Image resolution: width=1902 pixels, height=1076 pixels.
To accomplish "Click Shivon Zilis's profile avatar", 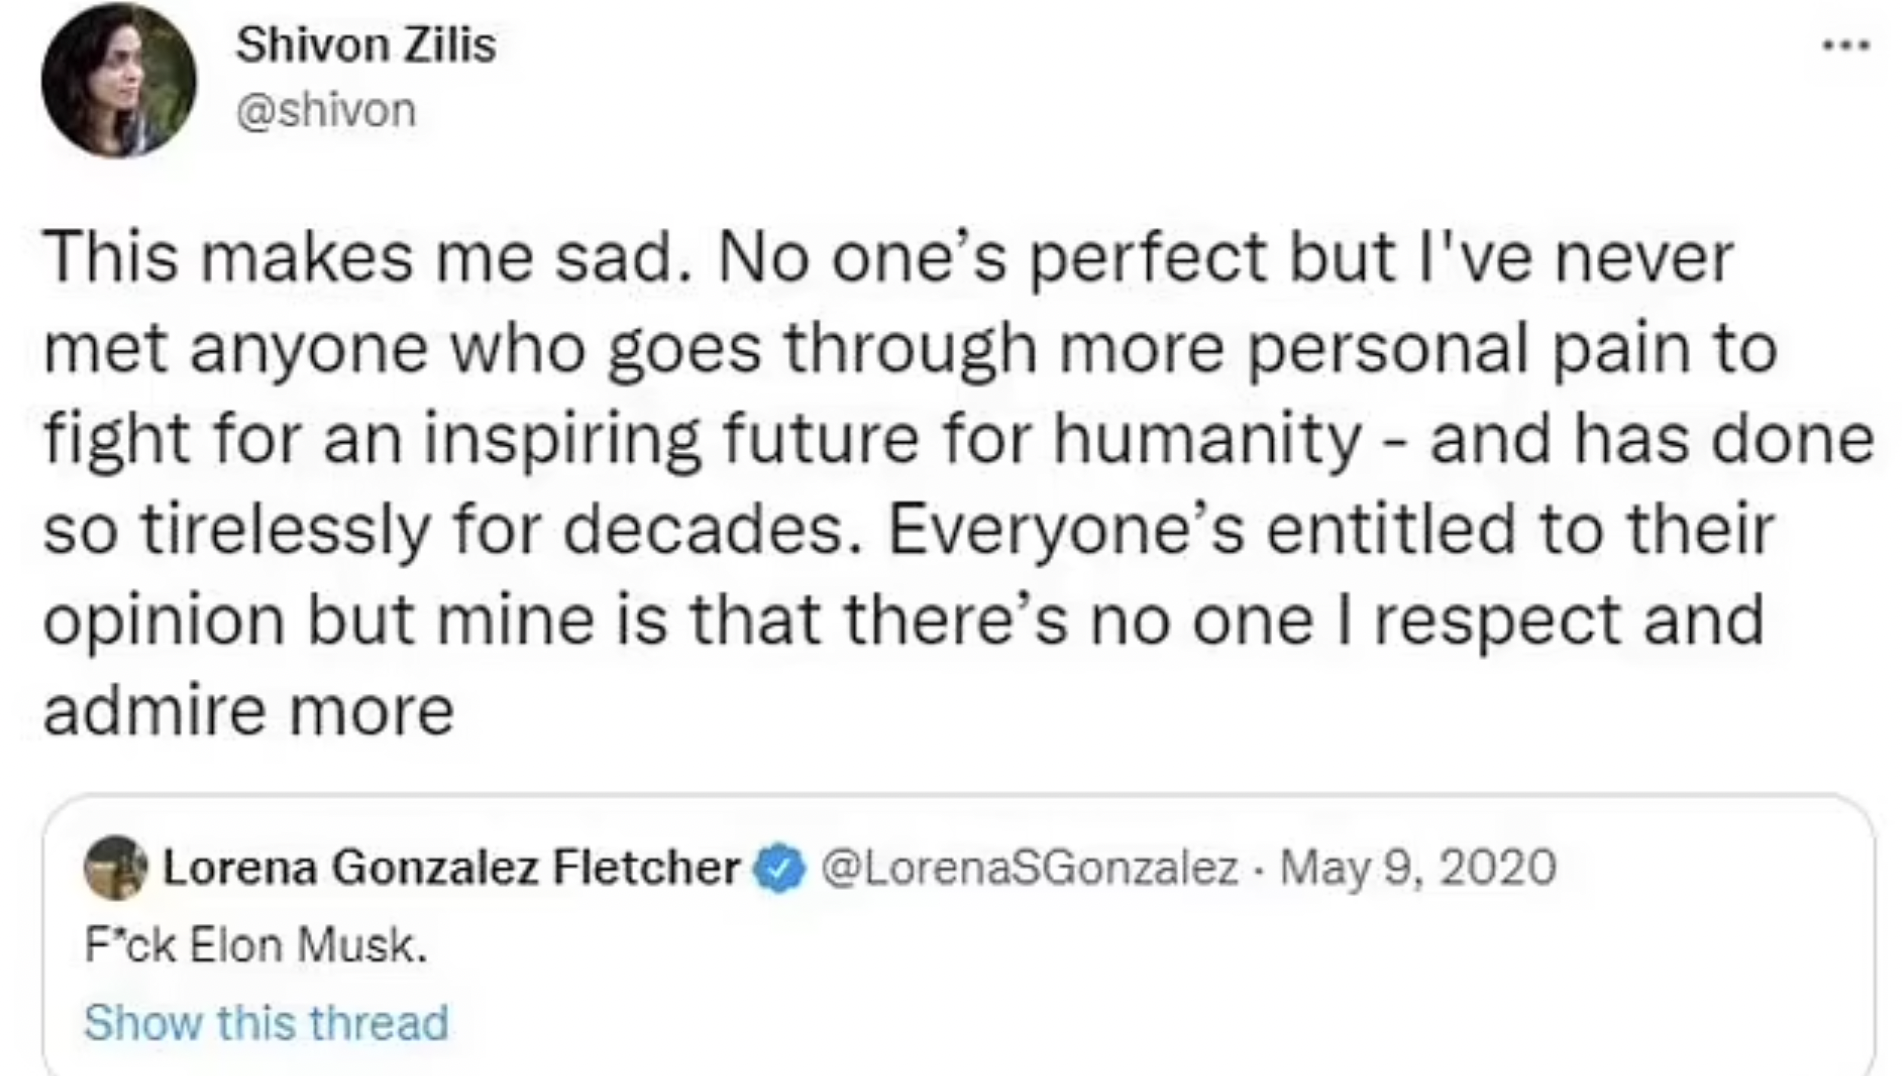I will [118, 80].
